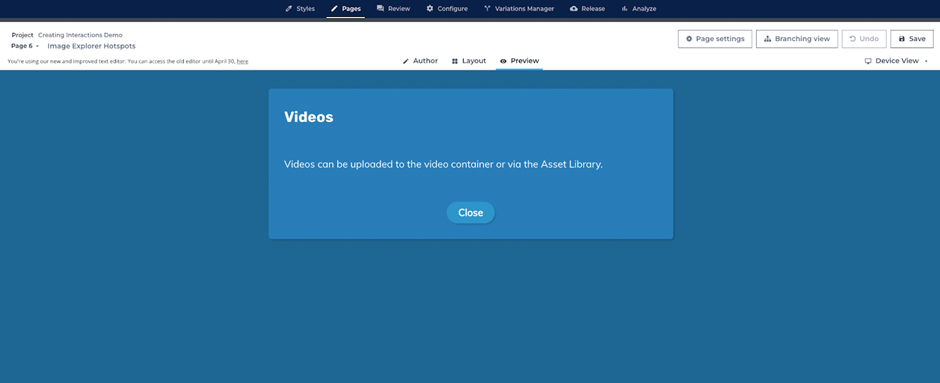Close the Videos popup
This screenshot has height=383, width=940.
pos(471,213)
